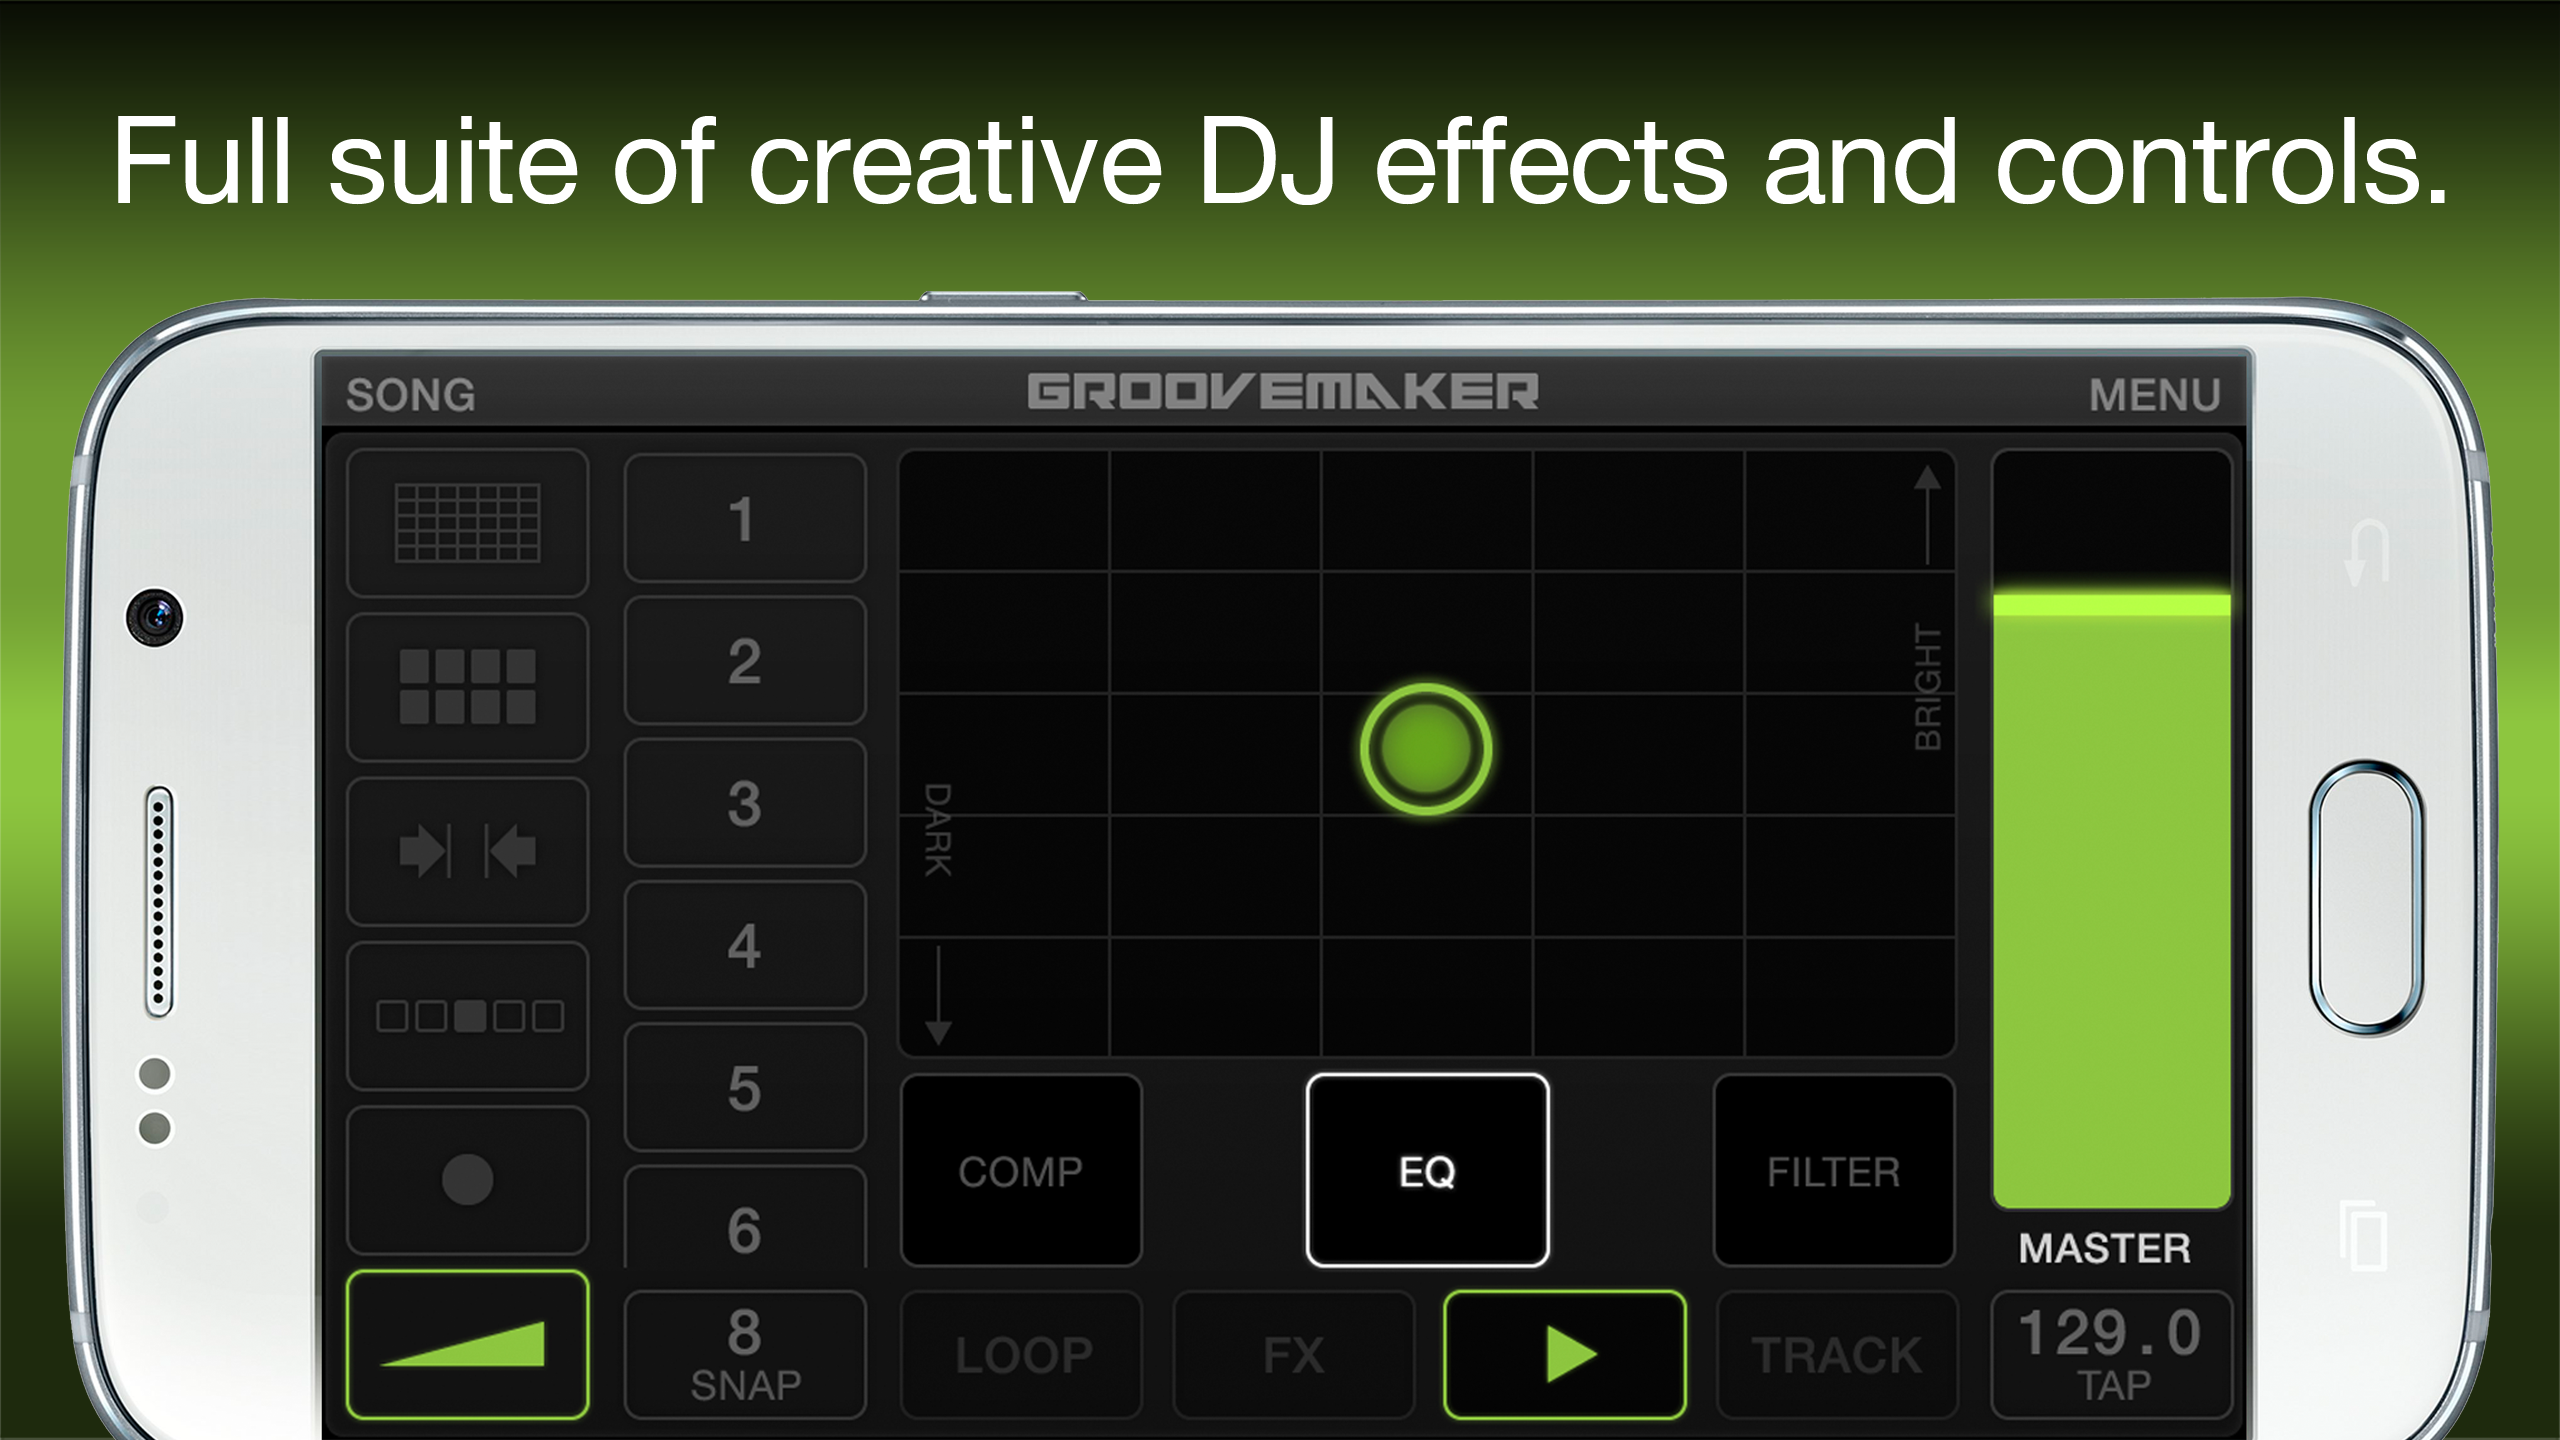
Task: Open the step-squares sequence icon
Action: 467,1016
